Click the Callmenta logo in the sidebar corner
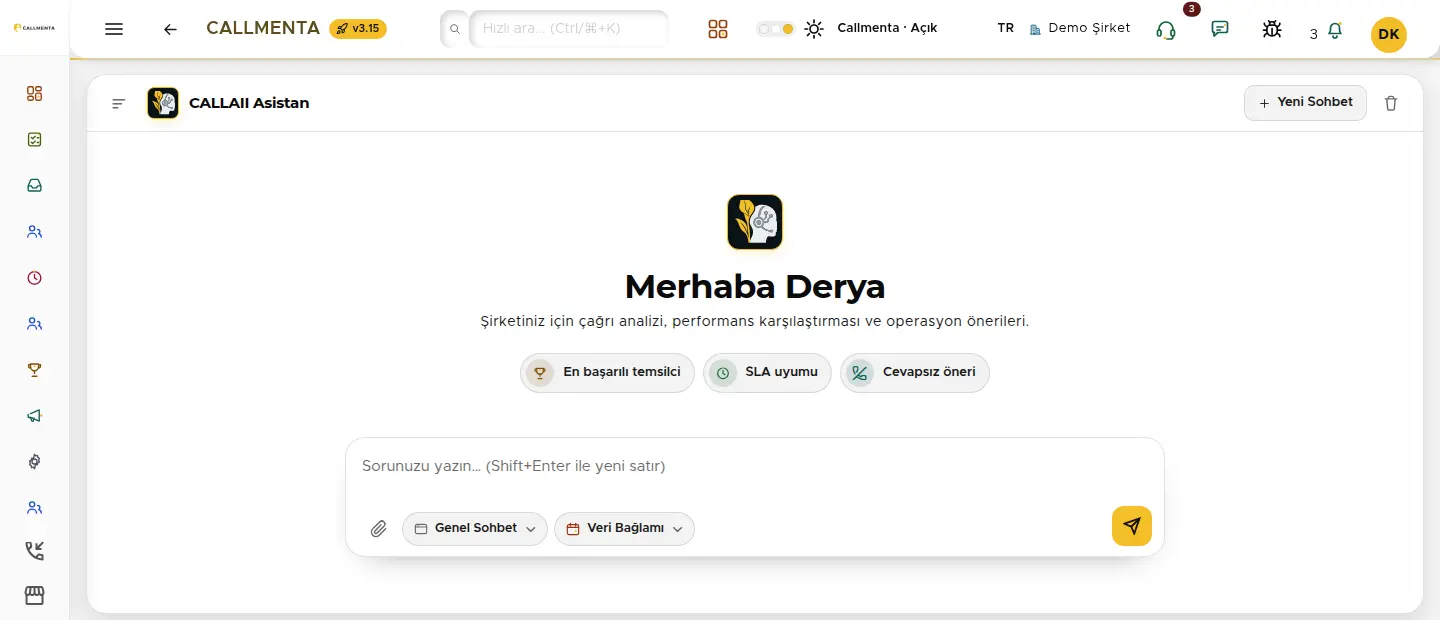The height and width of the screenshot is (620, 1440). (x=34, y=28)
